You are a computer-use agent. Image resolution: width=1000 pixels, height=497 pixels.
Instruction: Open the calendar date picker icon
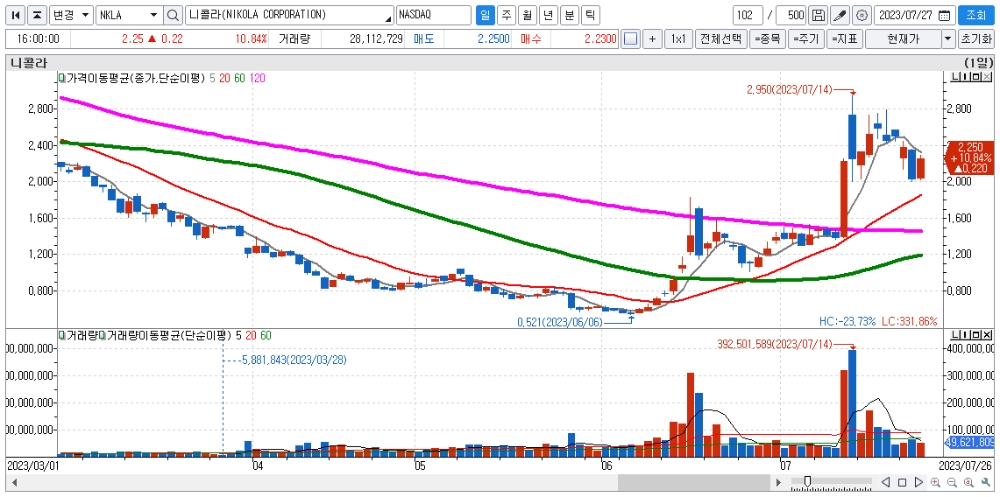point(944,15)
